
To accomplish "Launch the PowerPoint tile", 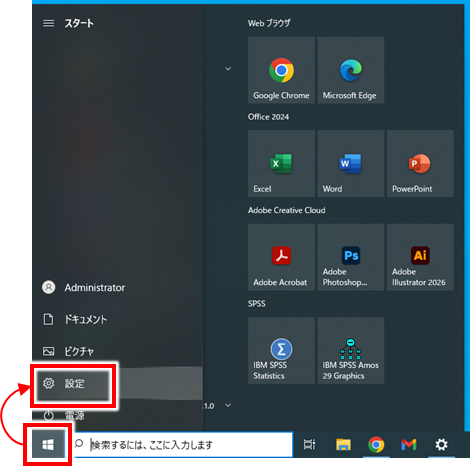I will point(420,164).
